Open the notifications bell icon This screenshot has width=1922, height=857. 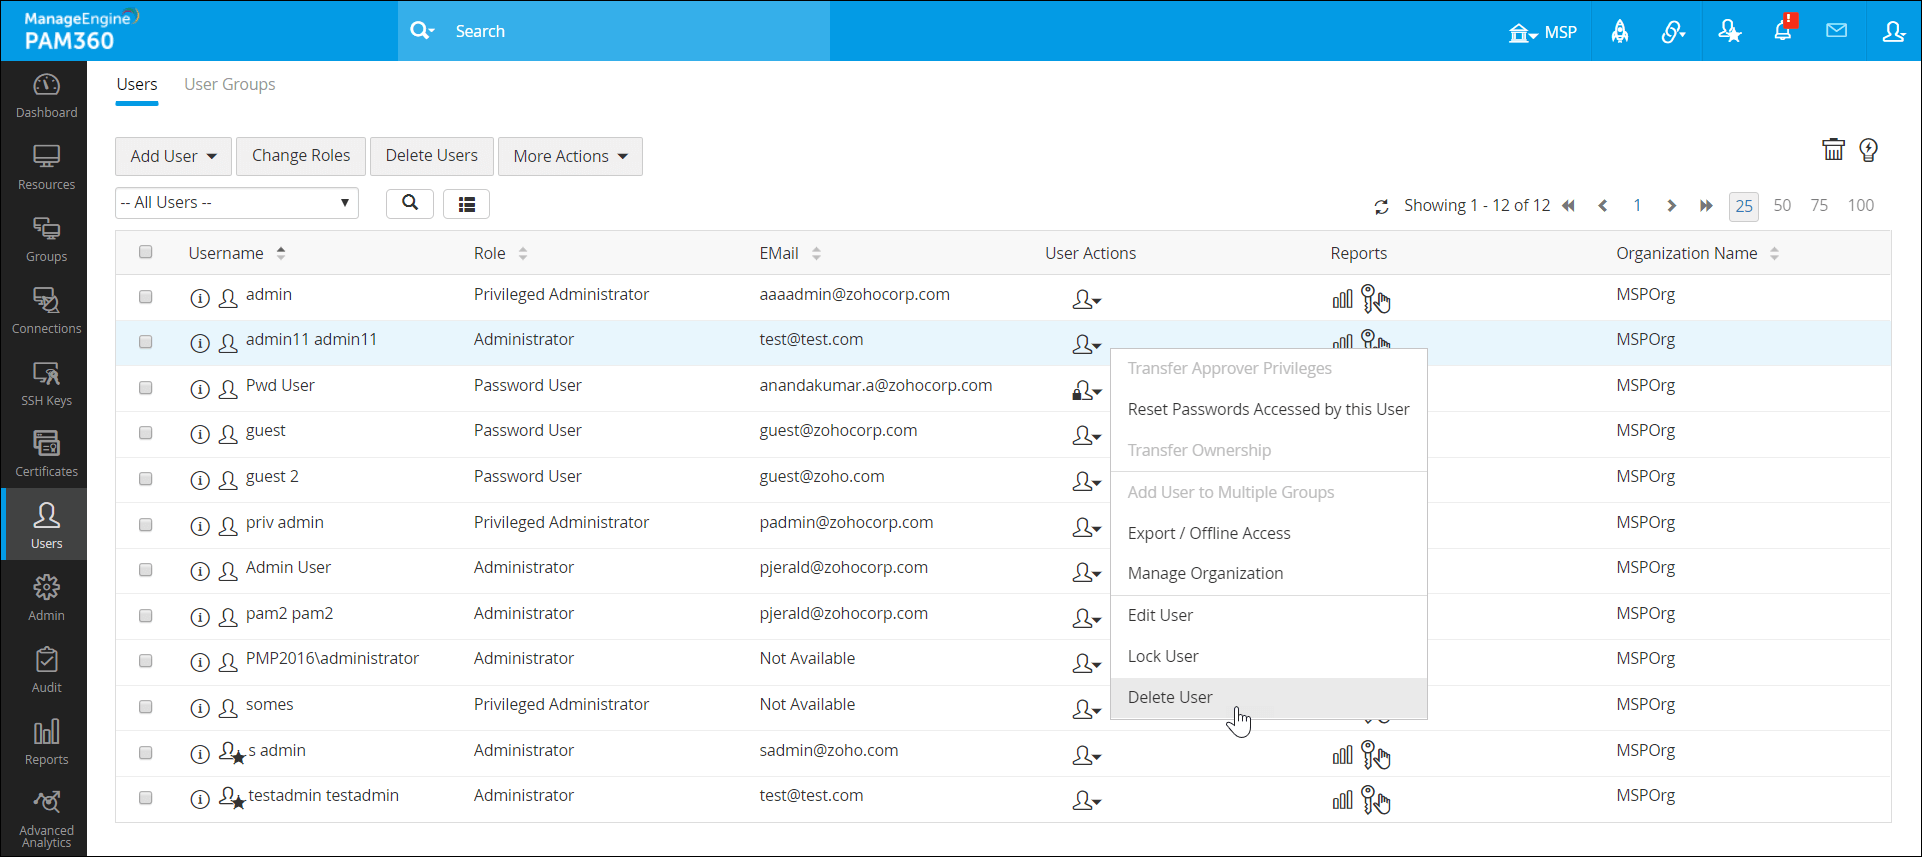tap(1783, 31)
